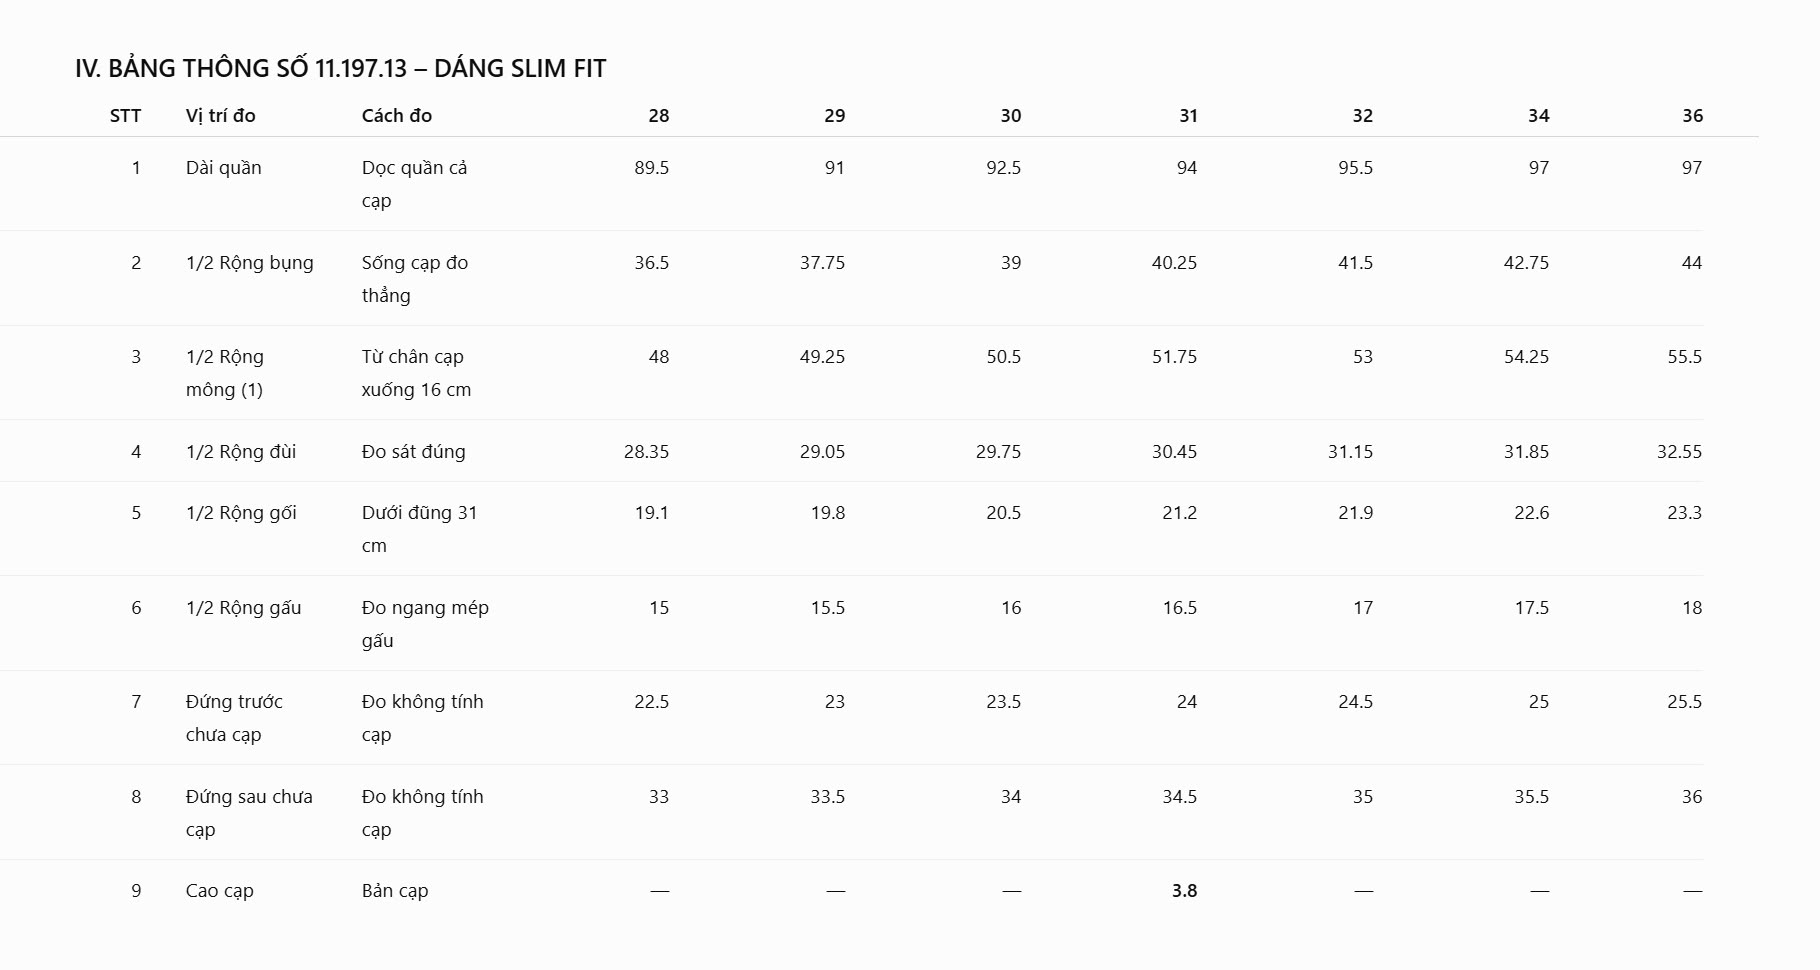Select the size 31 column header
1820x970 pixels.
click(1188, 115)
